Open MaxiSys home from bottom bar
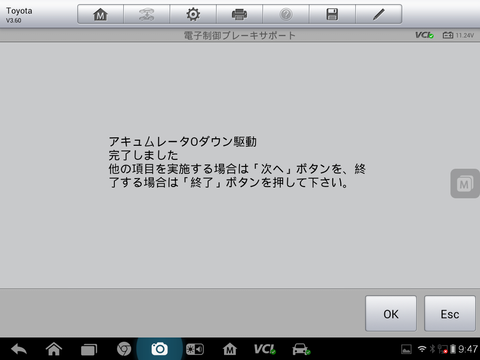The image size is (480, 360). pyautogui.click(x=230, y=349)
